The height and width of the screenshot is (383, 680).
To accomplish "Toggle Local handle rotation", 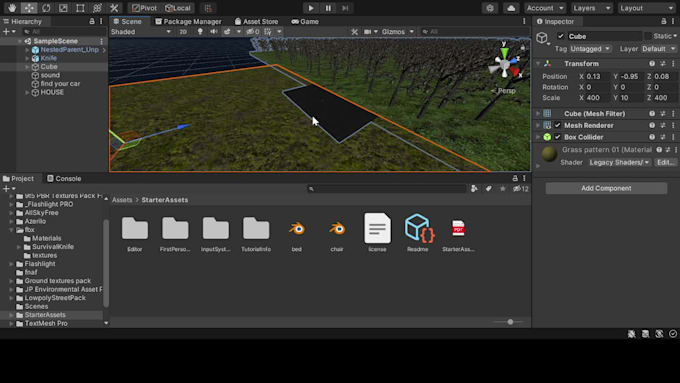I will point(178,8).
